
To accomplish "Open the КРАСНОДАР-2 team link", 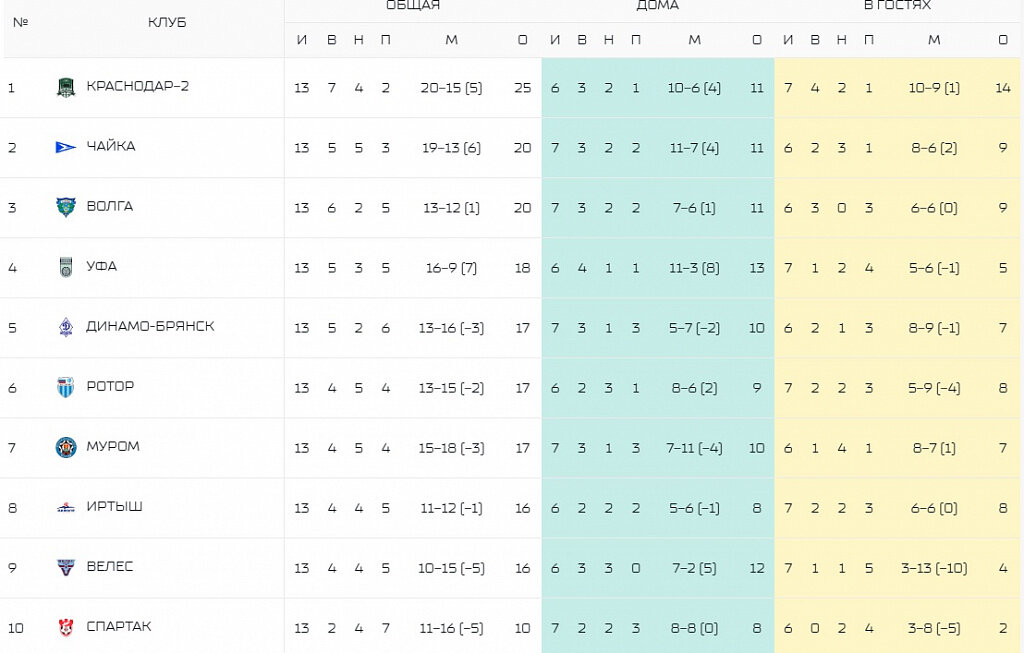I will click(138, 86).
